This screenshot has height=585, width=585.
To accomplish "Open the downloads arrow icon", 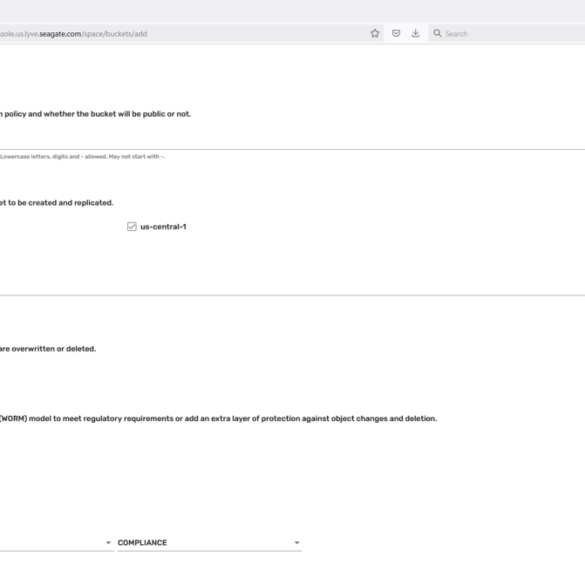I will pos(416,34).
